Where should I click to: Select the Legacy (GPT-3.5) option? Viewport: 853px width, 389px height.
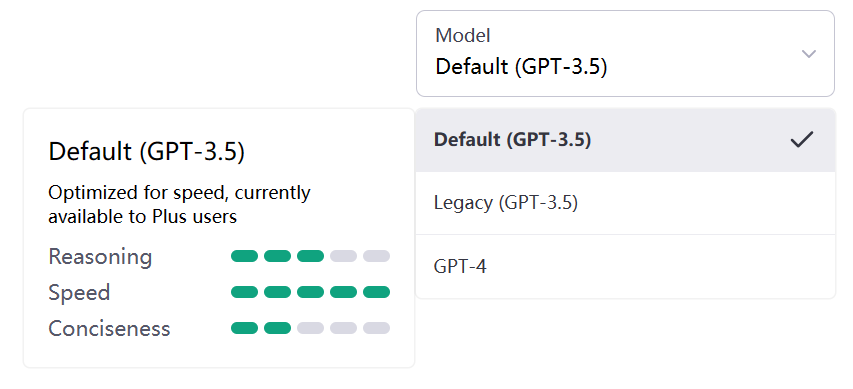pos(625,203)
